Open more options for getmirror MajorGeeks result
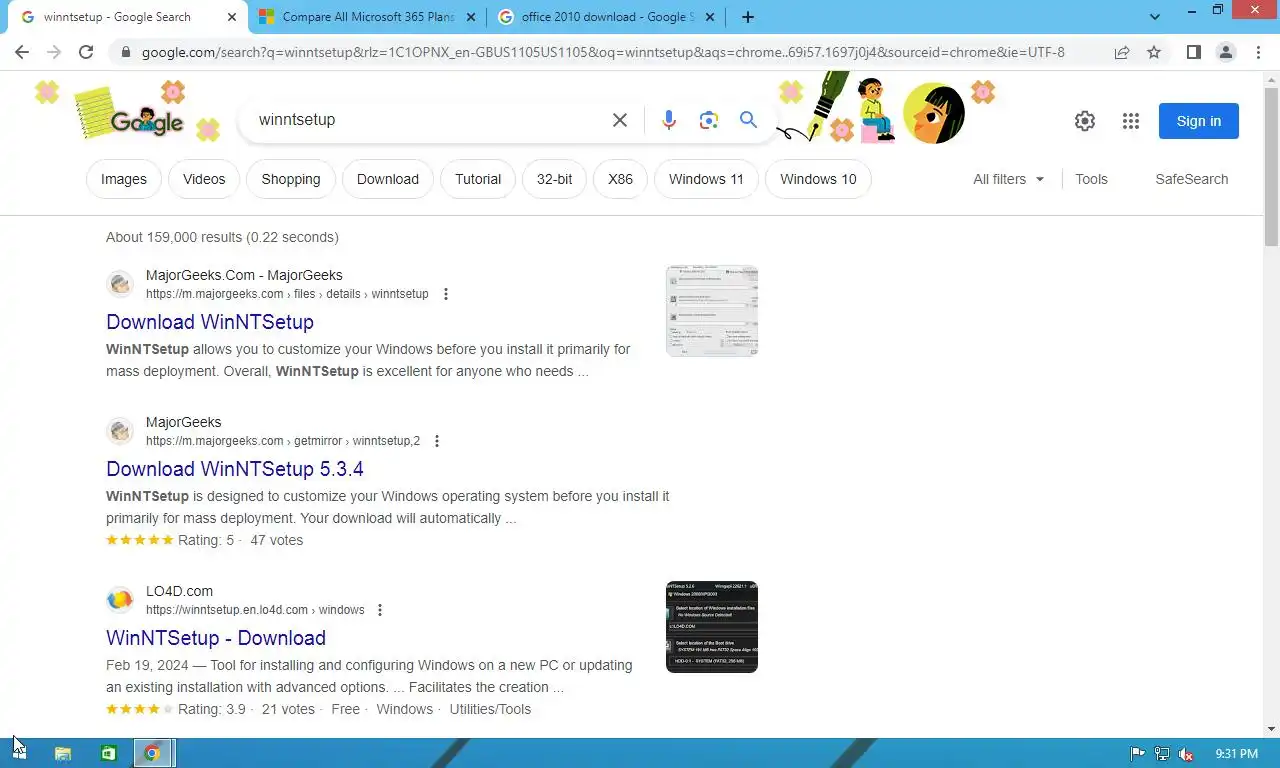Image resolution: width=1280 pixels, height=768 pixels. pyautogui.click(x=437, y=441)
